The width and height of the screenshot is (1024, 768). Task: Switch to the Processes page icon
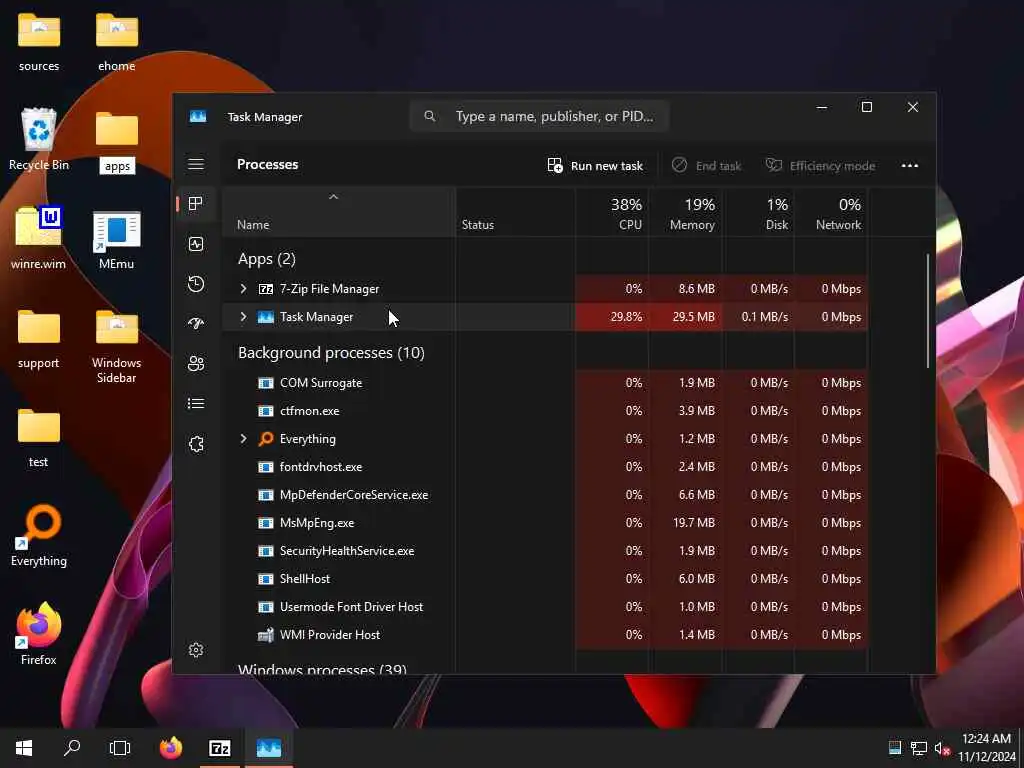coord(195,203)
